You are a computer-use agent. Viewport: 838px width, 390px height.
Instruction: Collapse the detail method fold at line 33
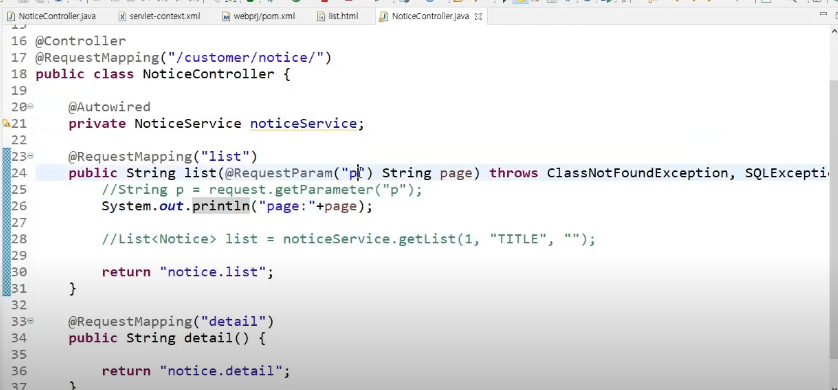[x=30, y=321]
